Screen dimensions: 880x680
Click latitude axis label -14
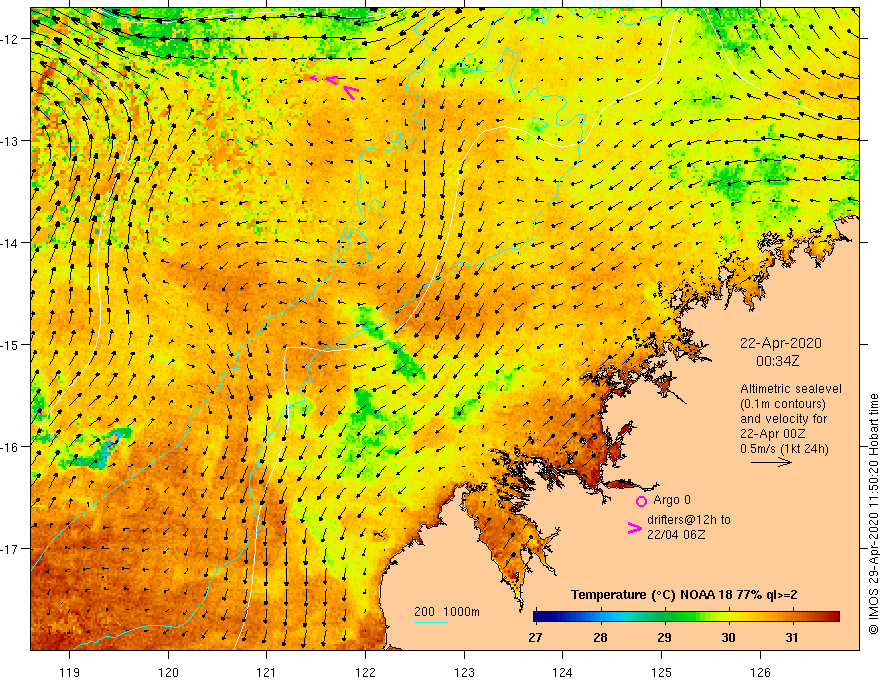click(x=10, y=243)
